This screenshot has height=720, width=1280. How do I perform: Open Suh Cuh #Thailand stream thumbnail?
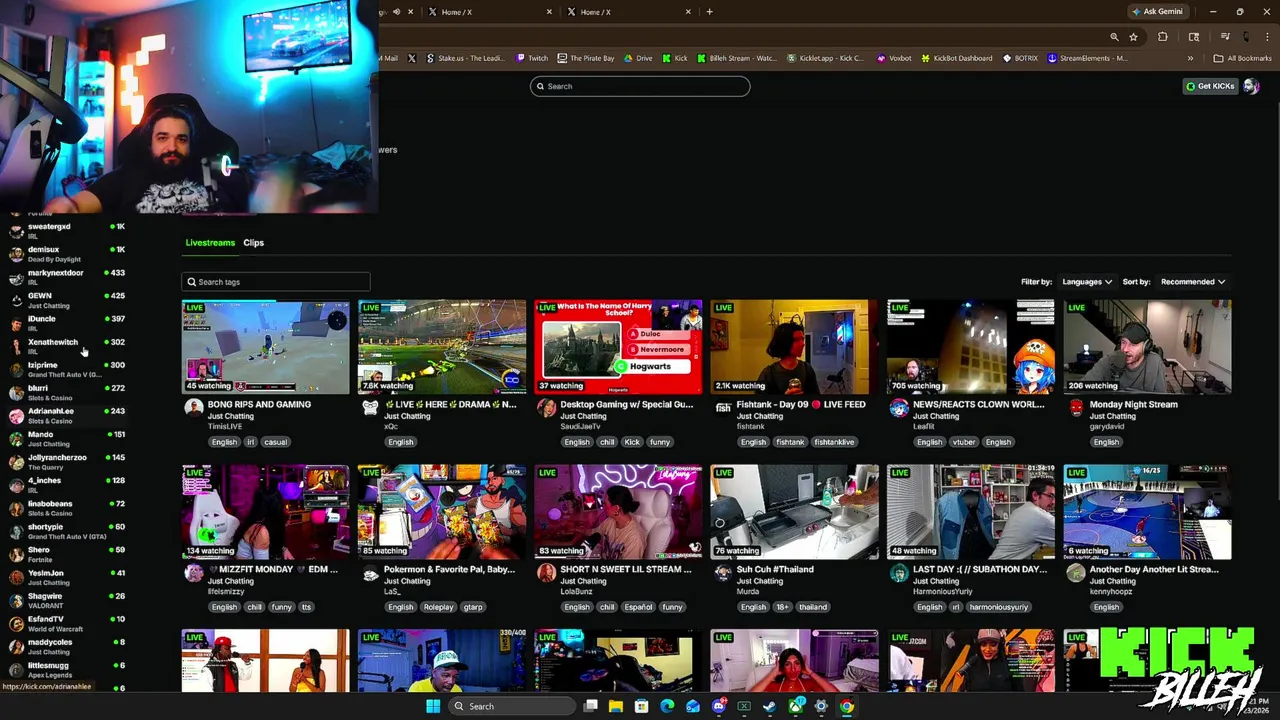tap(794, 512)
